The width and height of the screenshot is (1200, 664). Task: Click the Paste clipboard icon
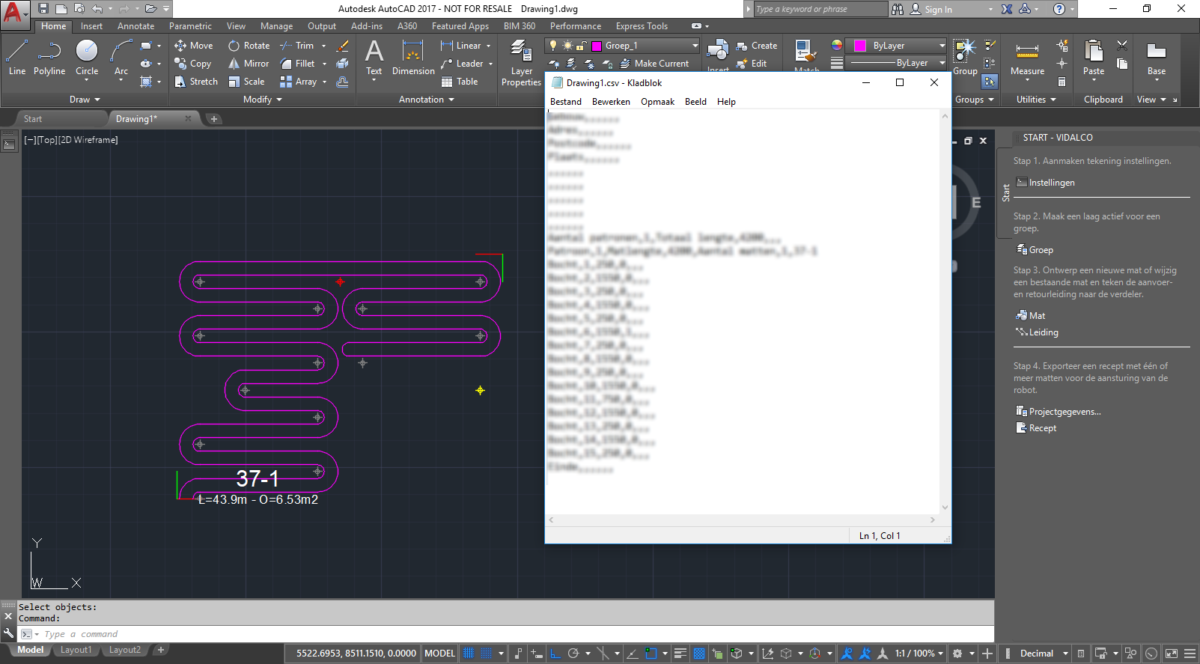coord(1094,56)
